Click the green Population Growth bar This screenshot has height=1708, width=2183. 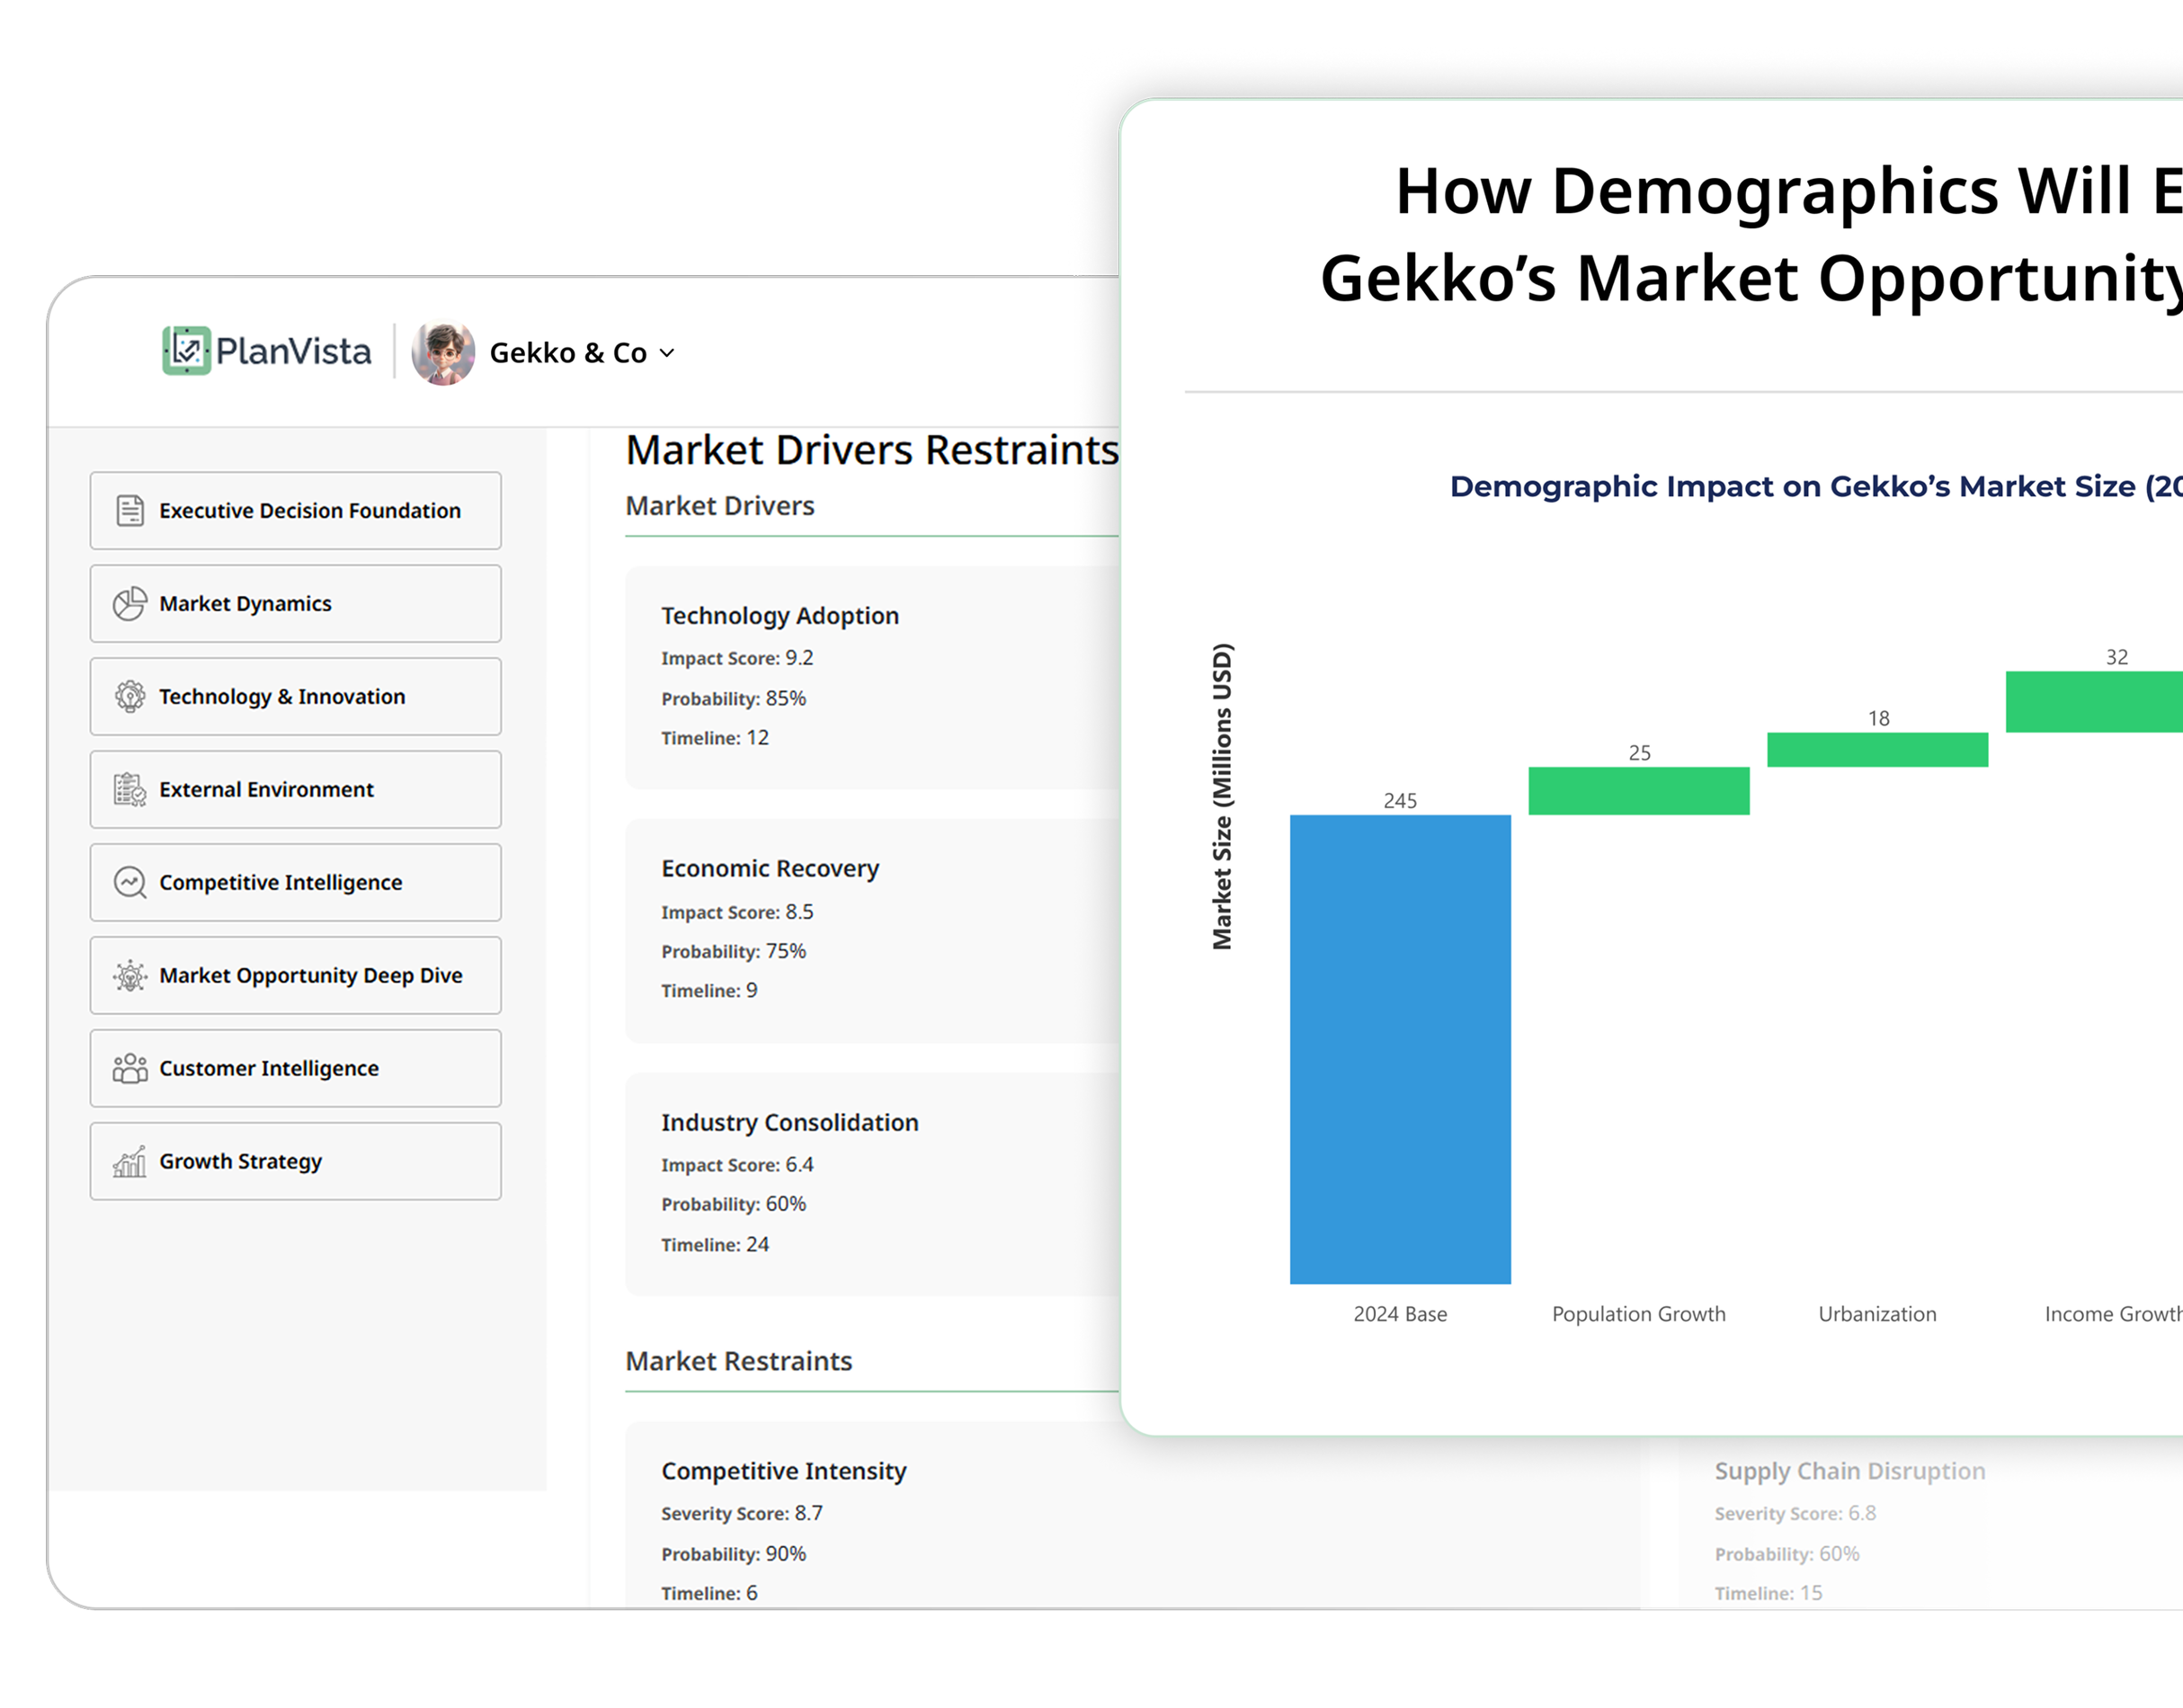coord(1639,791)
